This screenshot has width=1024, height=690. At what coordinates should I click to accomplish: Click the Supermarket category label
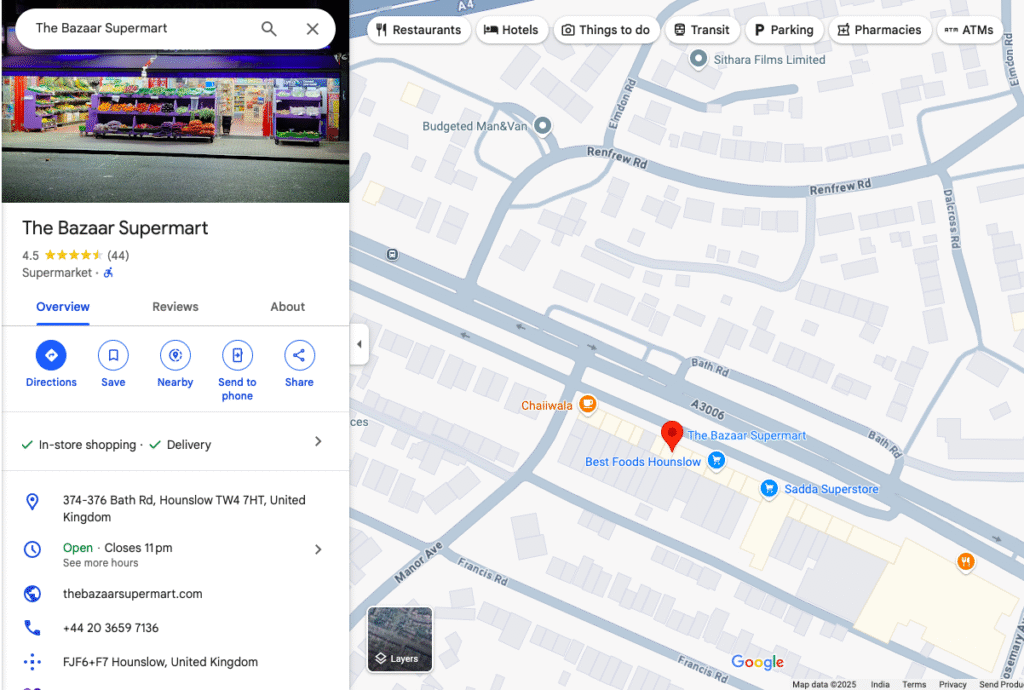click(x=57, y=273)
